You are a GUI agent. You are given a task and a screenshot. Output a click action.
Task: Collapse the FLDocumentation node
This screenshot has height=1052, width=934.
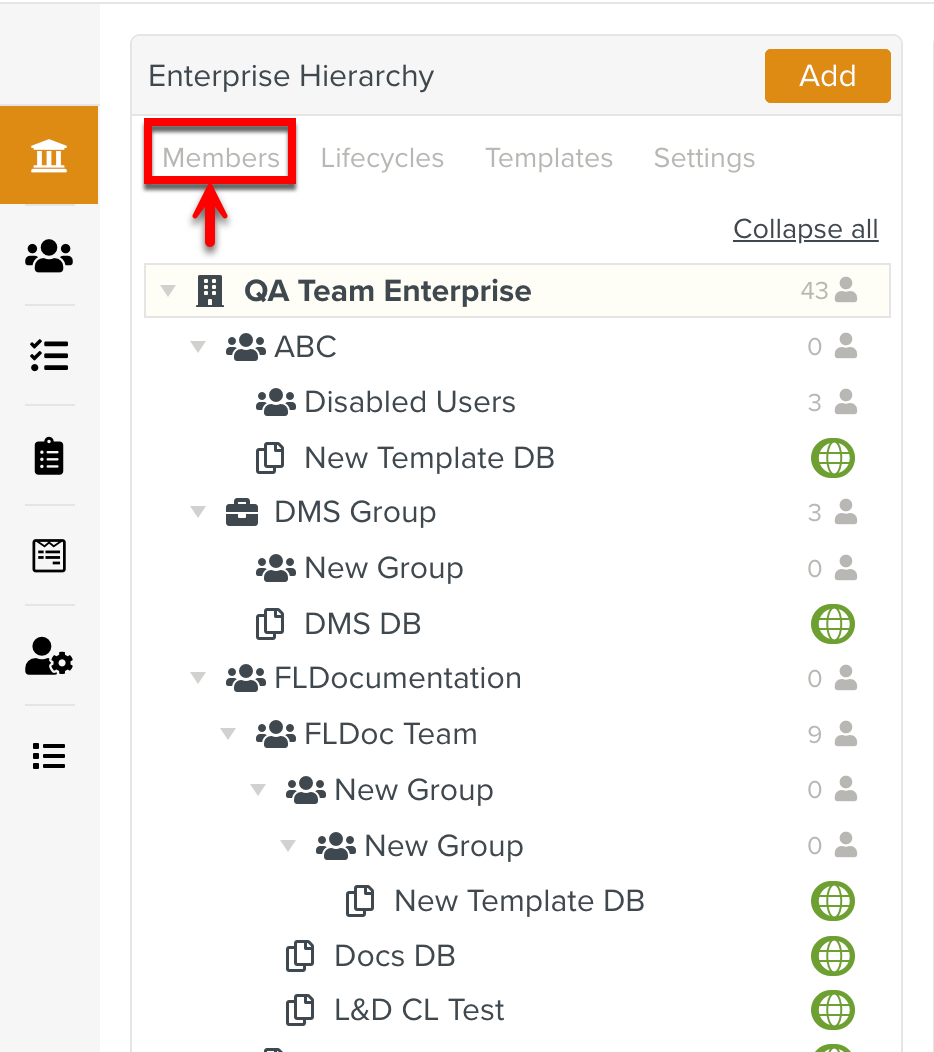(x=198, y=679)
